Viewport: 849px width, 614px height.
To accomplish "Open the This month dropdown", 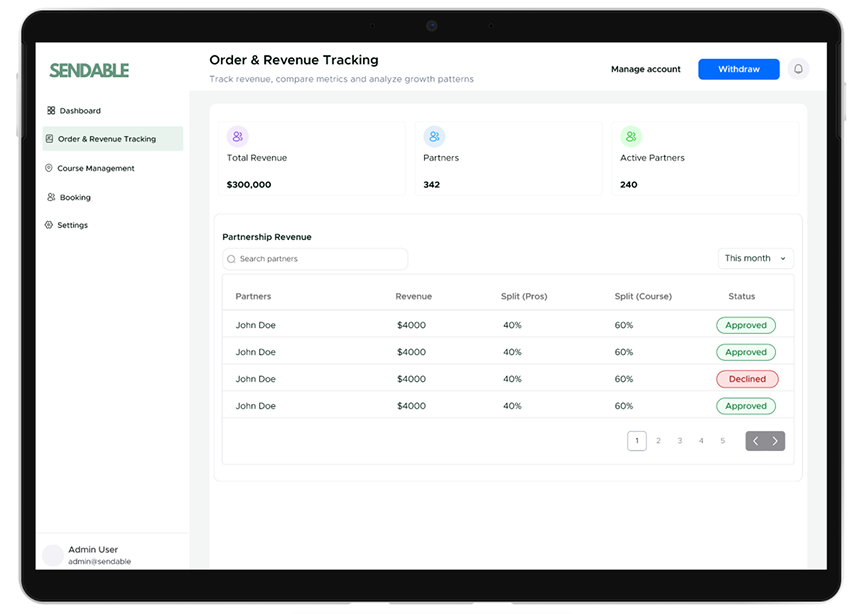I will (755, 258).
